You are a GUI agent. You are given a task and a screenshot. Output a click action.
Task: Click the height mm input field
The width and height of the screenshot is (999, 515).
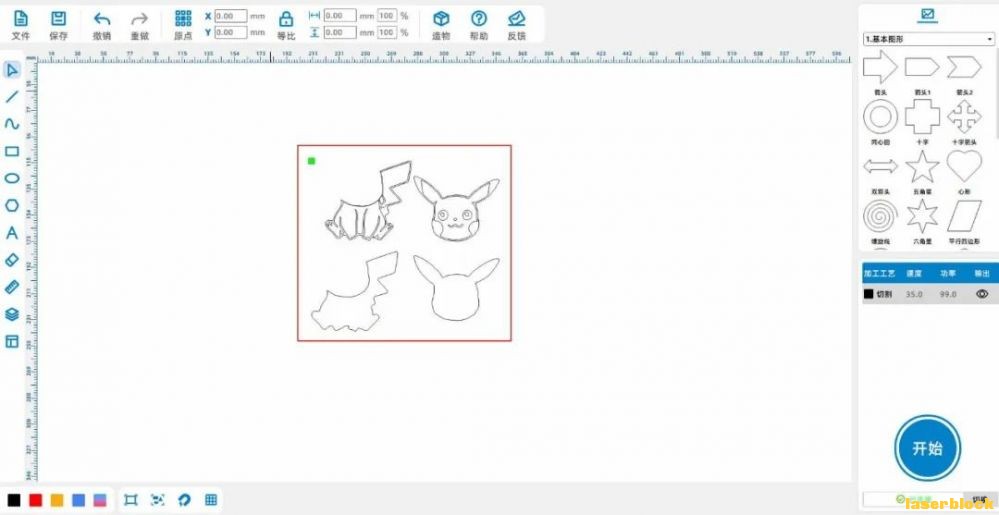340,32
